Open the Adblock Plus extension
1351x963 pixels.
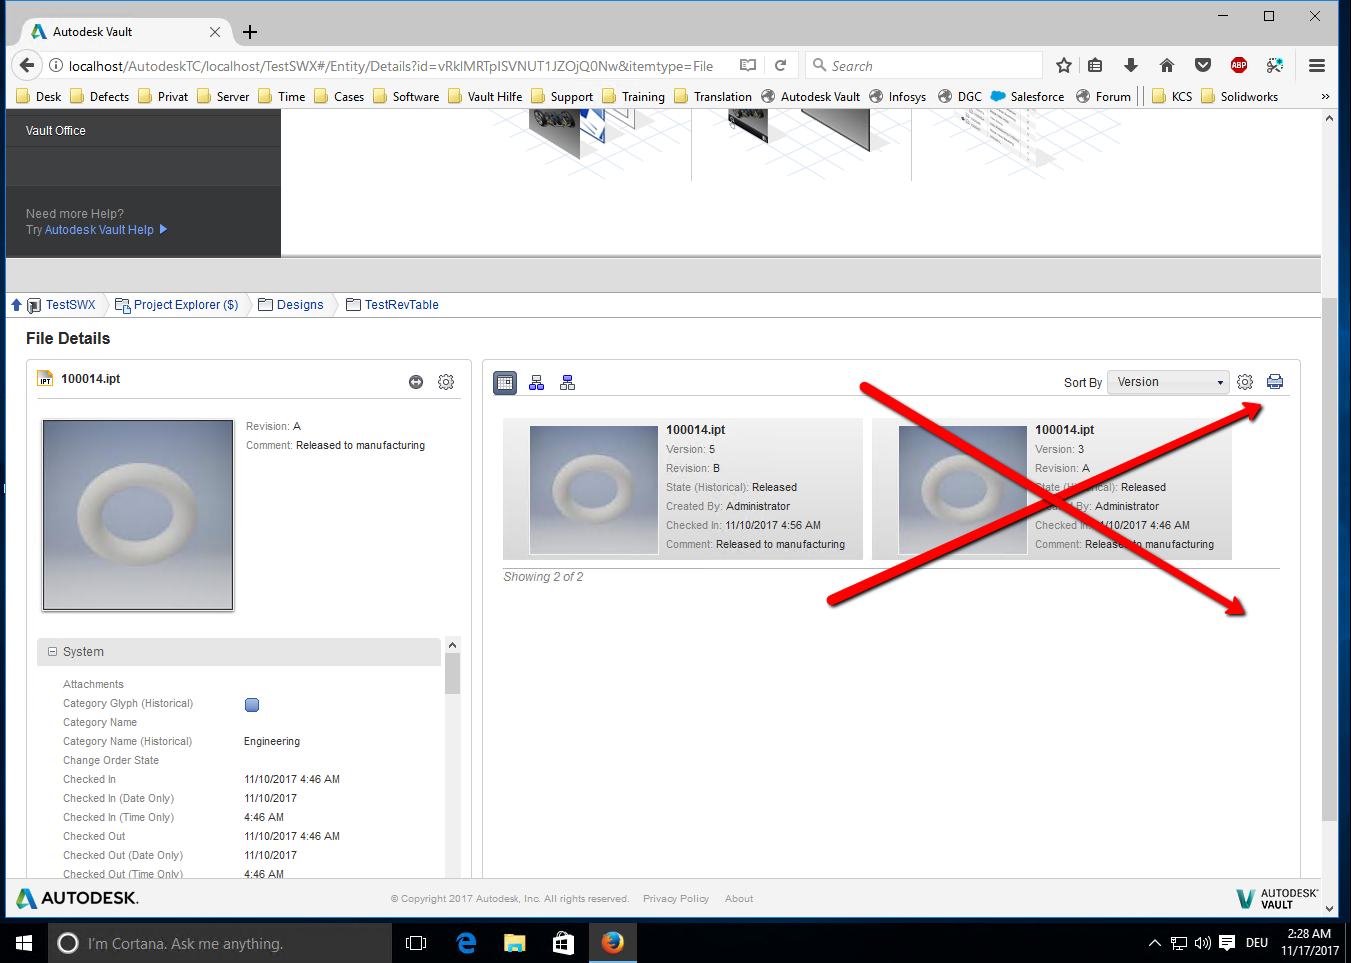[x=1239, y=66]
